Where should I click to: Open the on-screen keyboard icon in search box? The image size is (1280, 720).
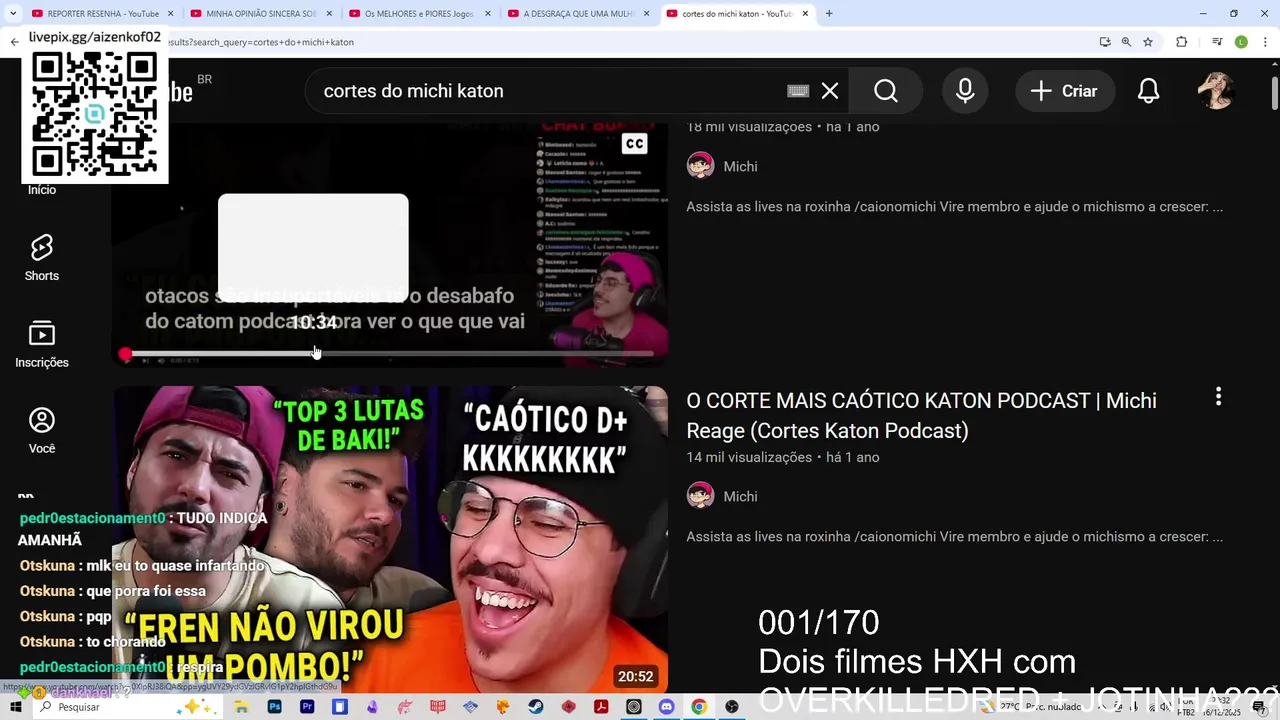point(798,91)
